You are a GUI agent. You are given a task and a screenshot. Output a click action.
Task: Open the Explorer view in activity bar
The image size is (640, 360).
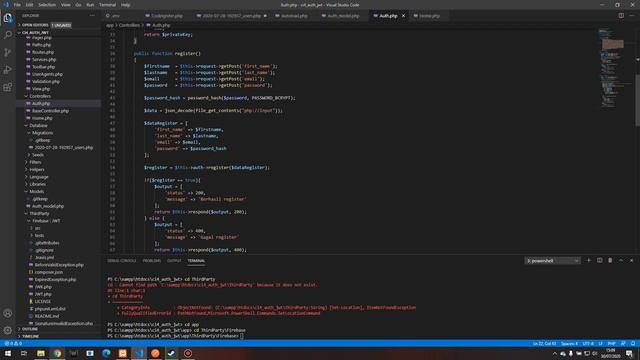(8, 18)
